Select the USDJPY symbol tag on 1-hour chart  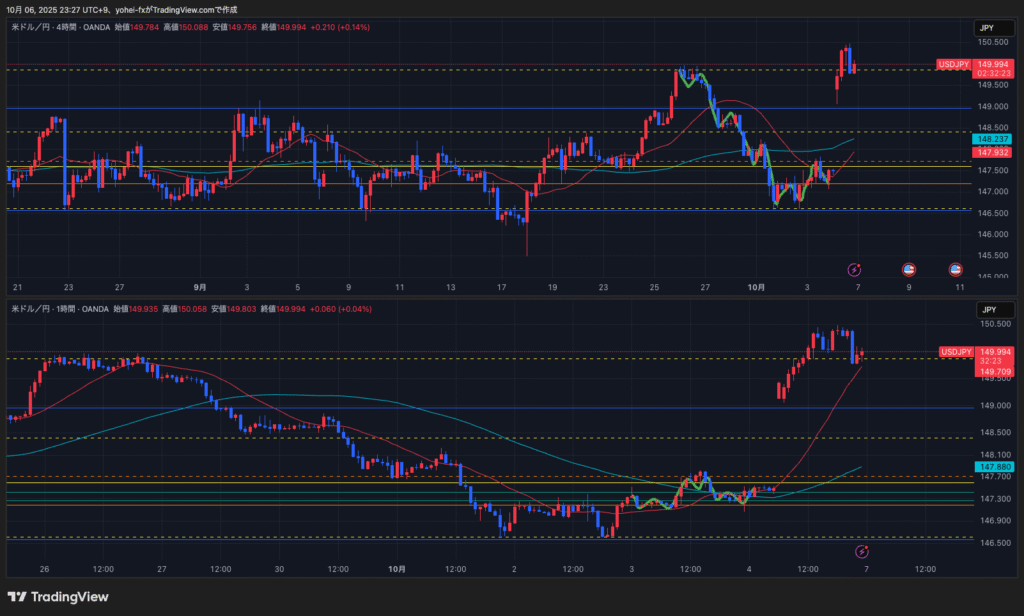955,352
